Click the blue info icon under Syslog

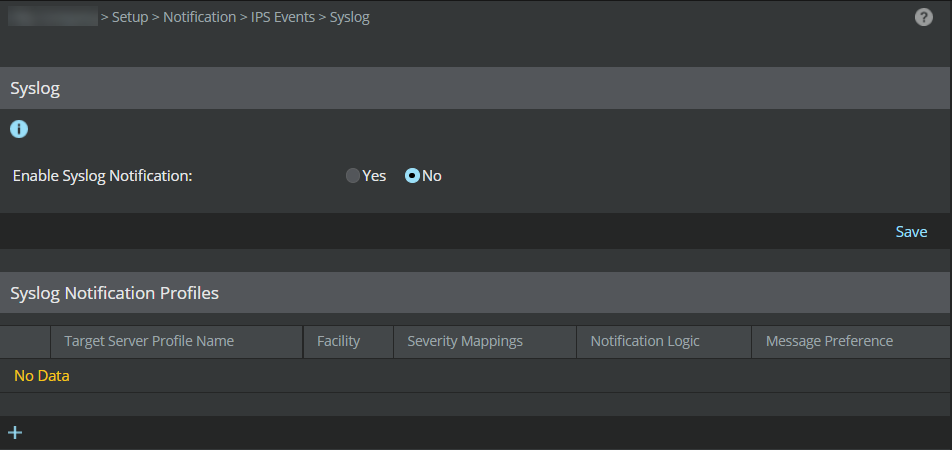click(19, 129)
